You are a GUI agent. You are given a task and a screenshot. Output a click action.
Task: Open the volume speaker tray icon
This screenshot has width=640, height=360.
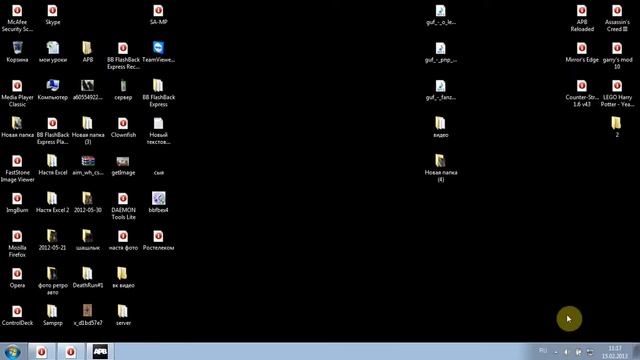[567, 352]
